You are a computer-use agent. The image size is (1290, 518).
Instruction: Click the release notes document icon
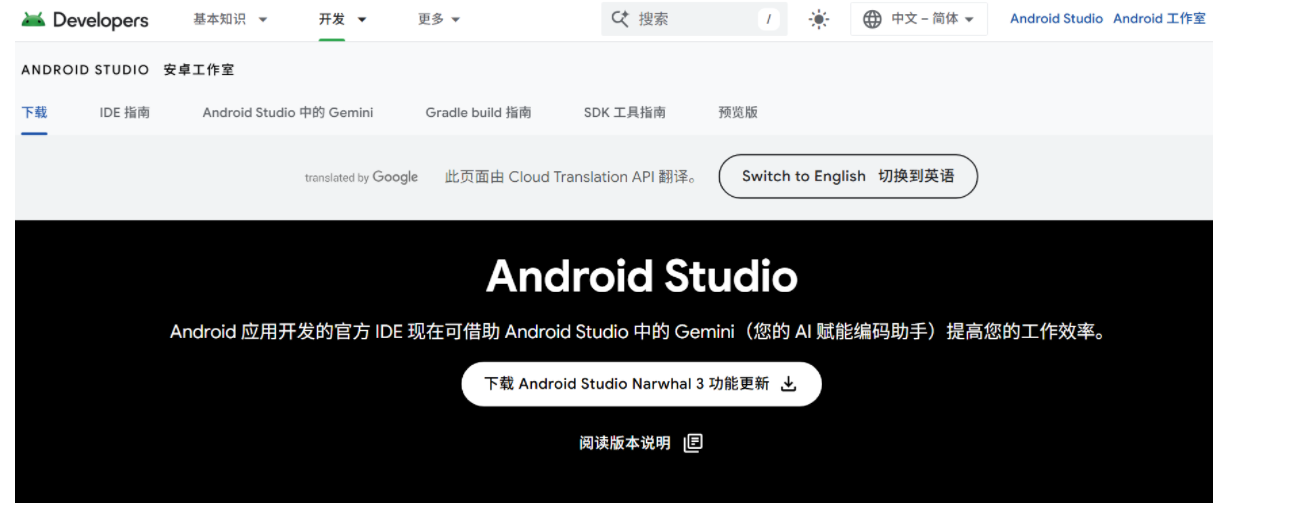pos(693,443)
